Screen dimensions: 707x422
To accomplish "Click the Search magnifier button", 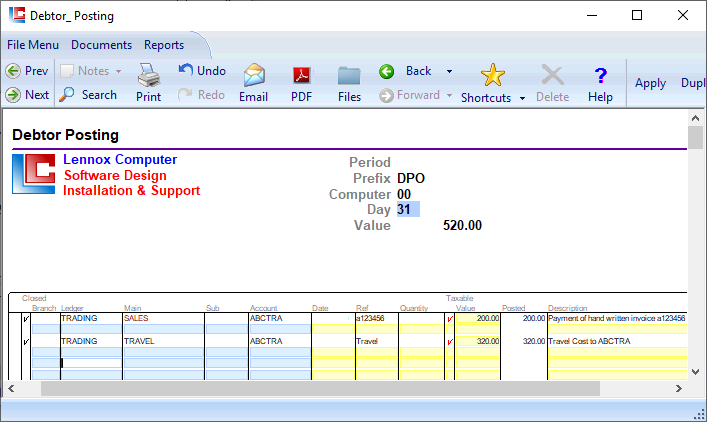I will pyautogui.click(x=88, y=95).
